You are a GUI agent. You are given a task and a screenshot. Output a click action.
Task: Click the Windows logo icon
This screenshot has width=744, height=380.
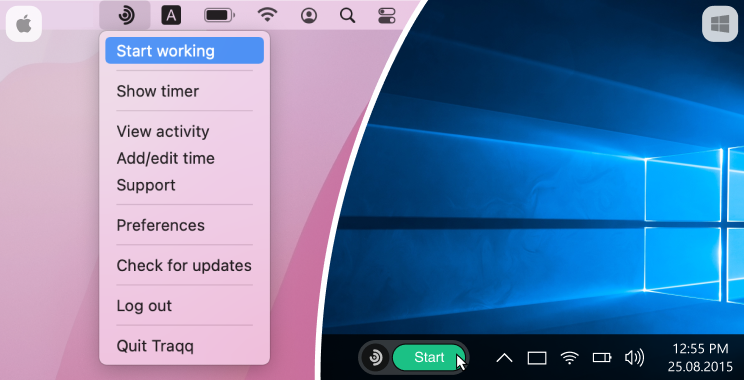pos(720,24)
